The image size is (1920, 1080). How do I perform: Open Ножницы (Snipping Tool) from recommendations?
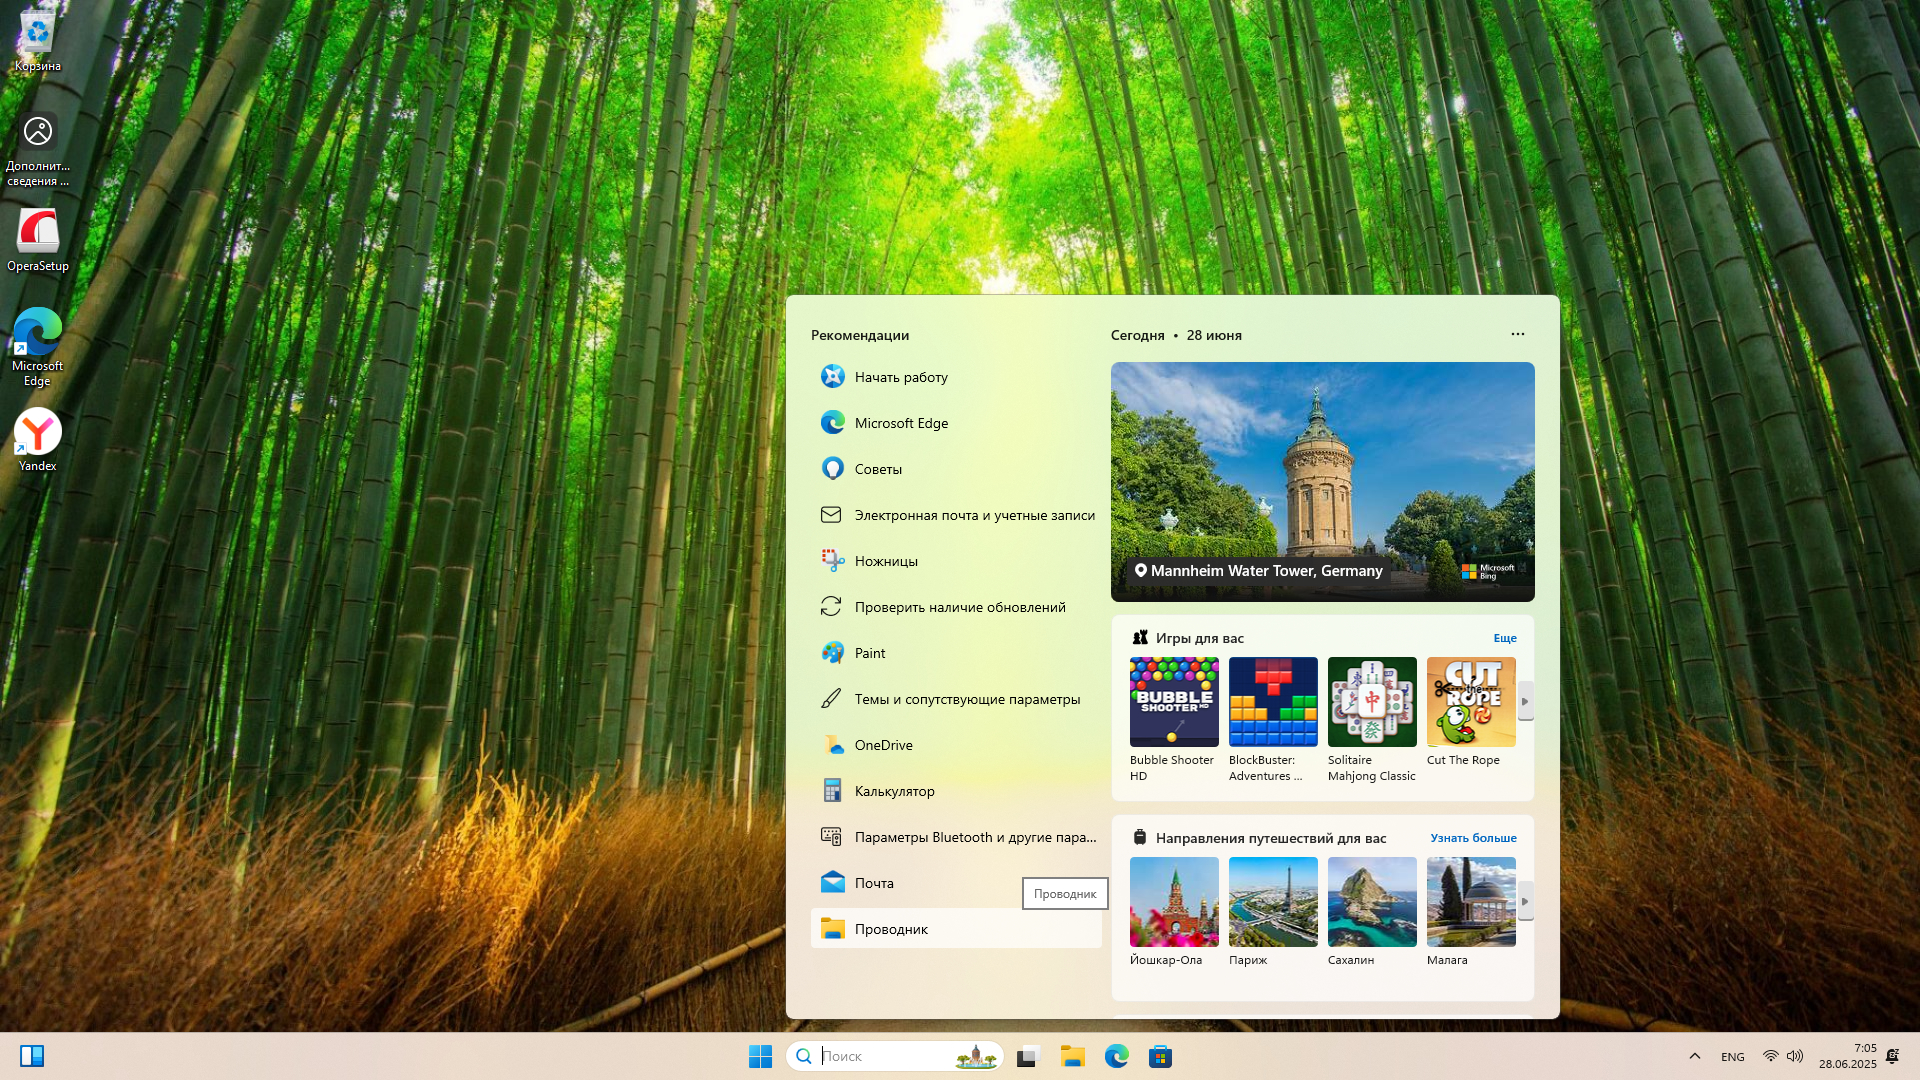click(x=886, y=561)
